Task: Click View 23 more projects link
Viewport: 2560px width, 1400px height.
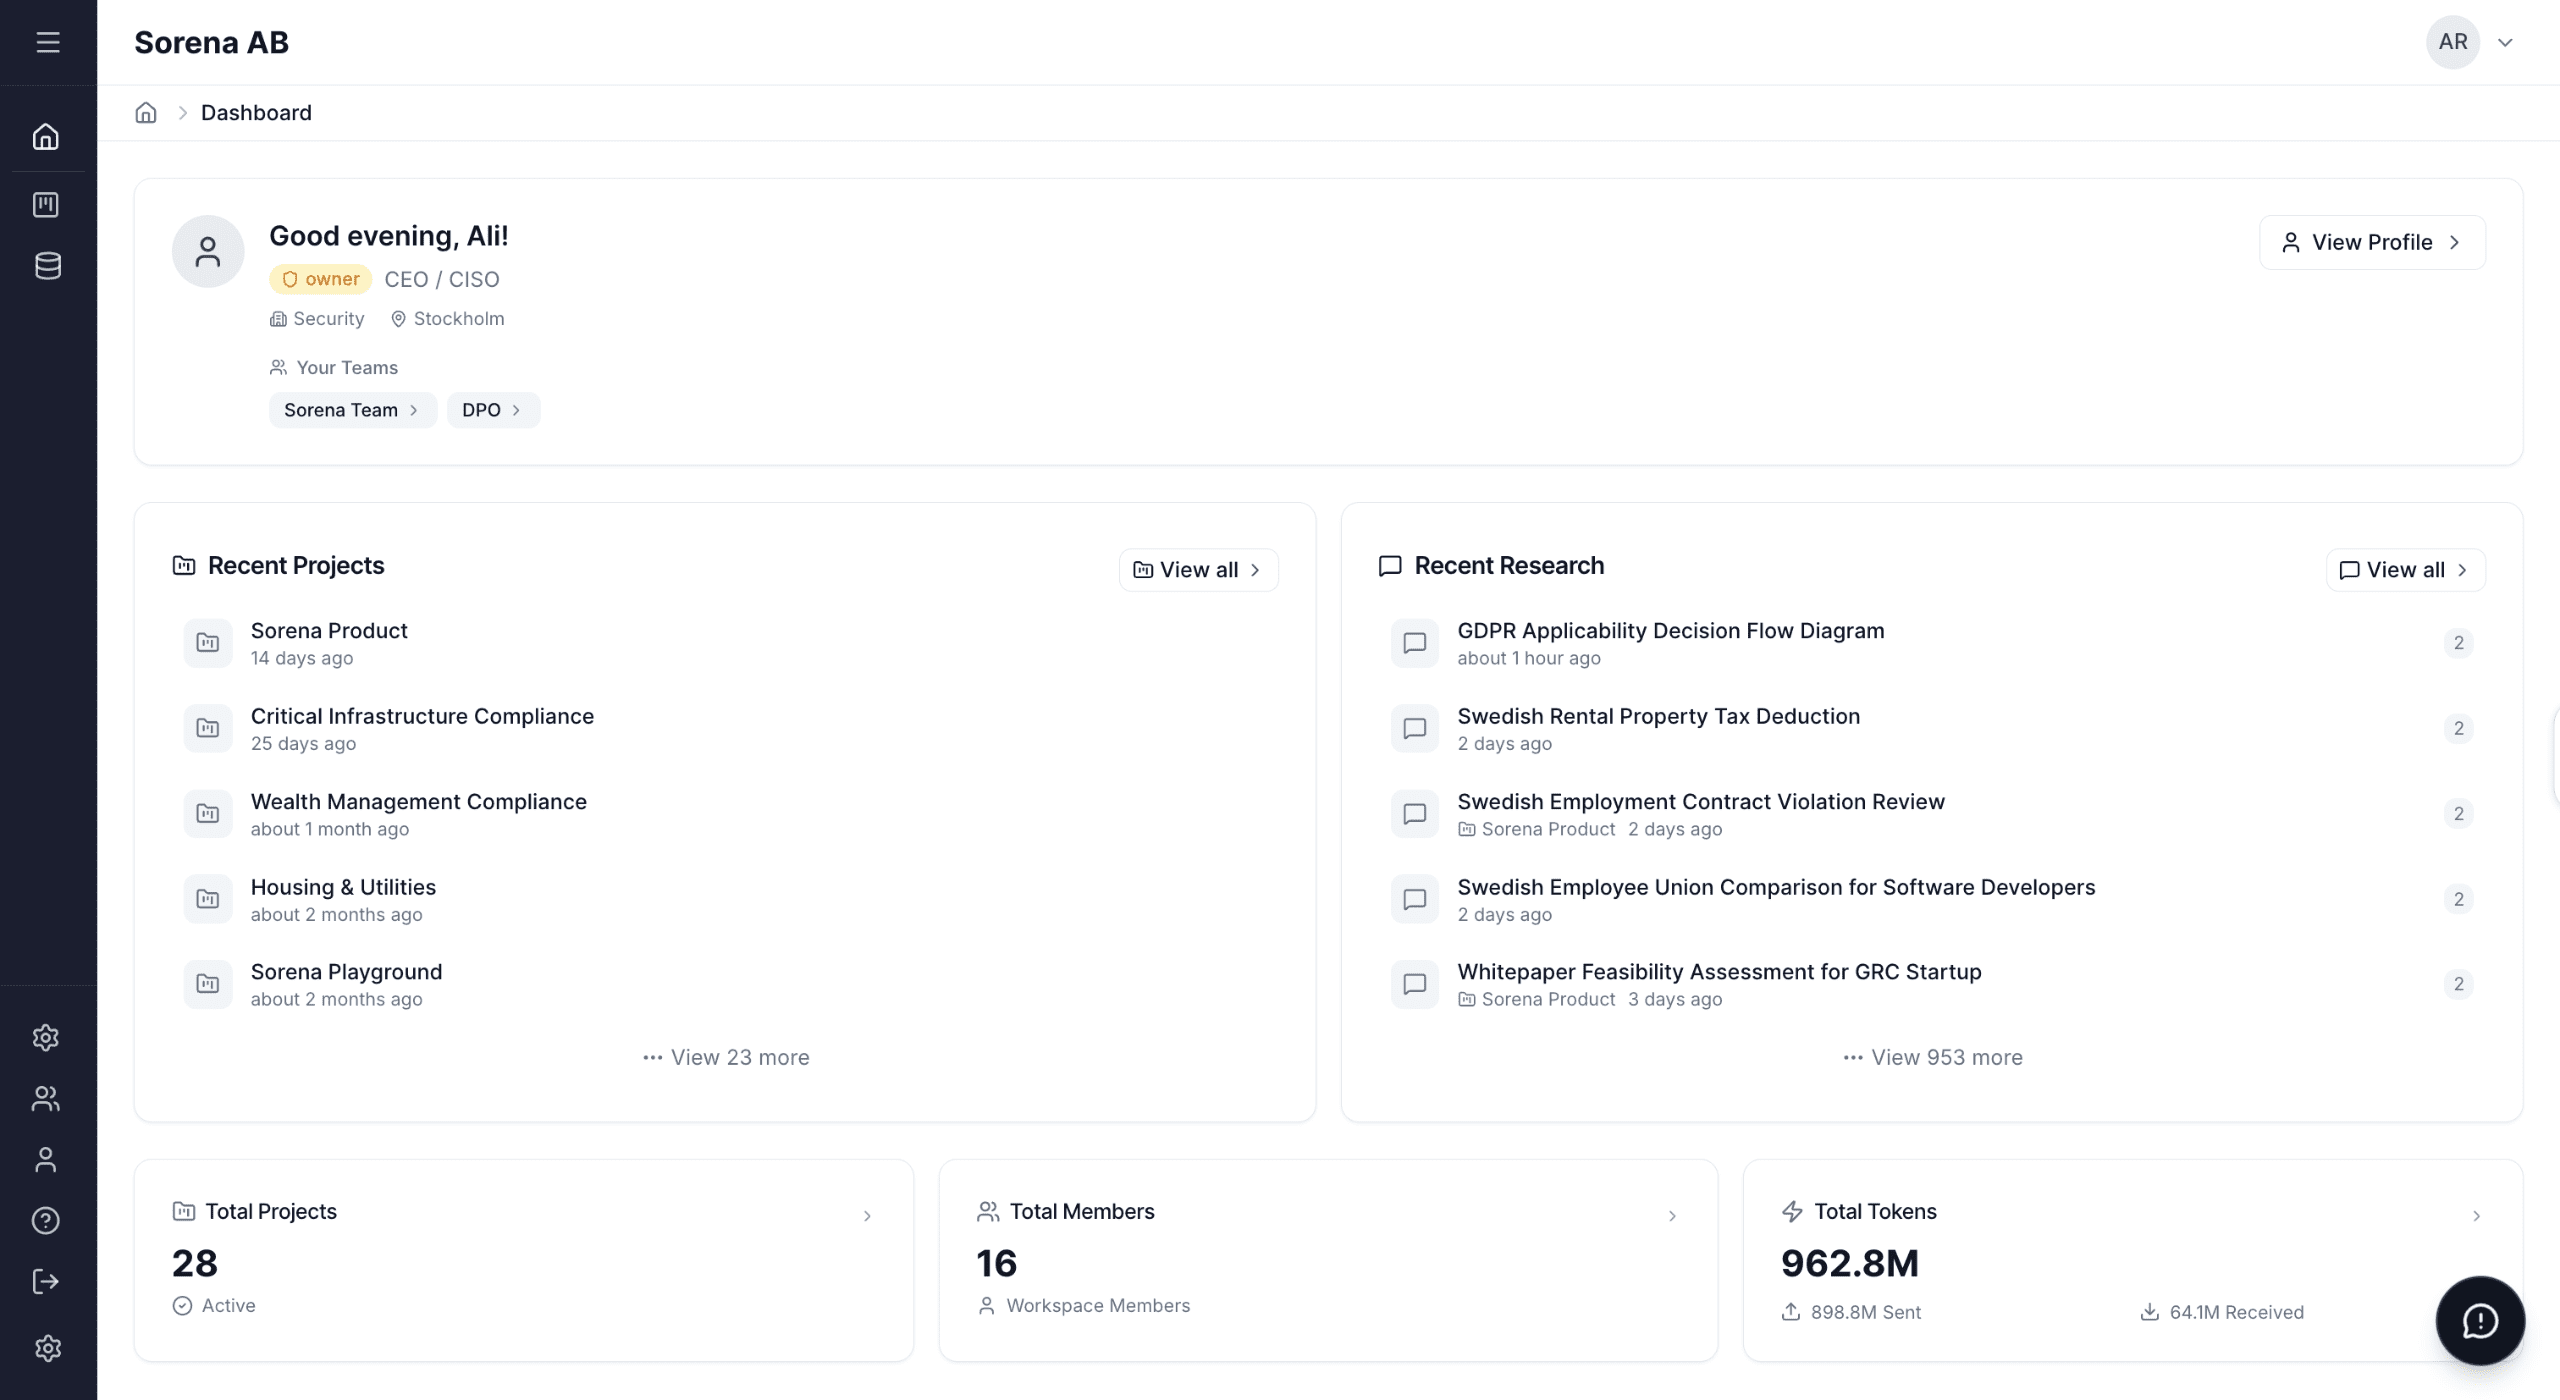Action: point(726,1058)
